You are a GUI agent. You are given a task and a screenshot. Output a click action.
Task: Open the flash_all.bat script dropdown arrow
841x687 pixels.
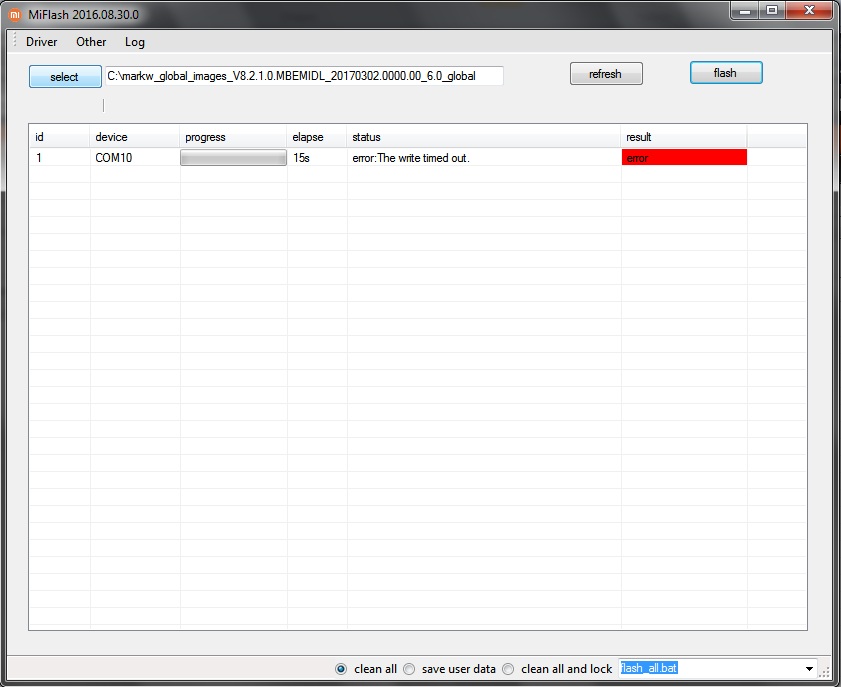809,669
